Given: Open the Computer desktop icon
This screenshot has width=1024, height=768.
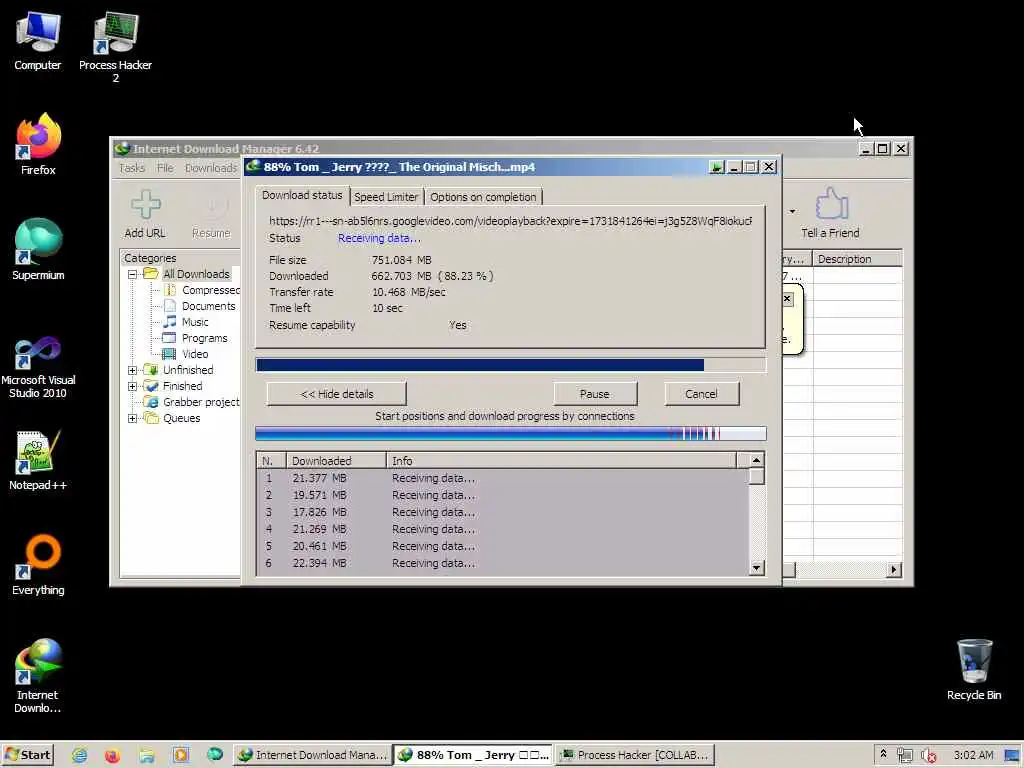Looking at the screenshot, I should [x=37, y=40].
